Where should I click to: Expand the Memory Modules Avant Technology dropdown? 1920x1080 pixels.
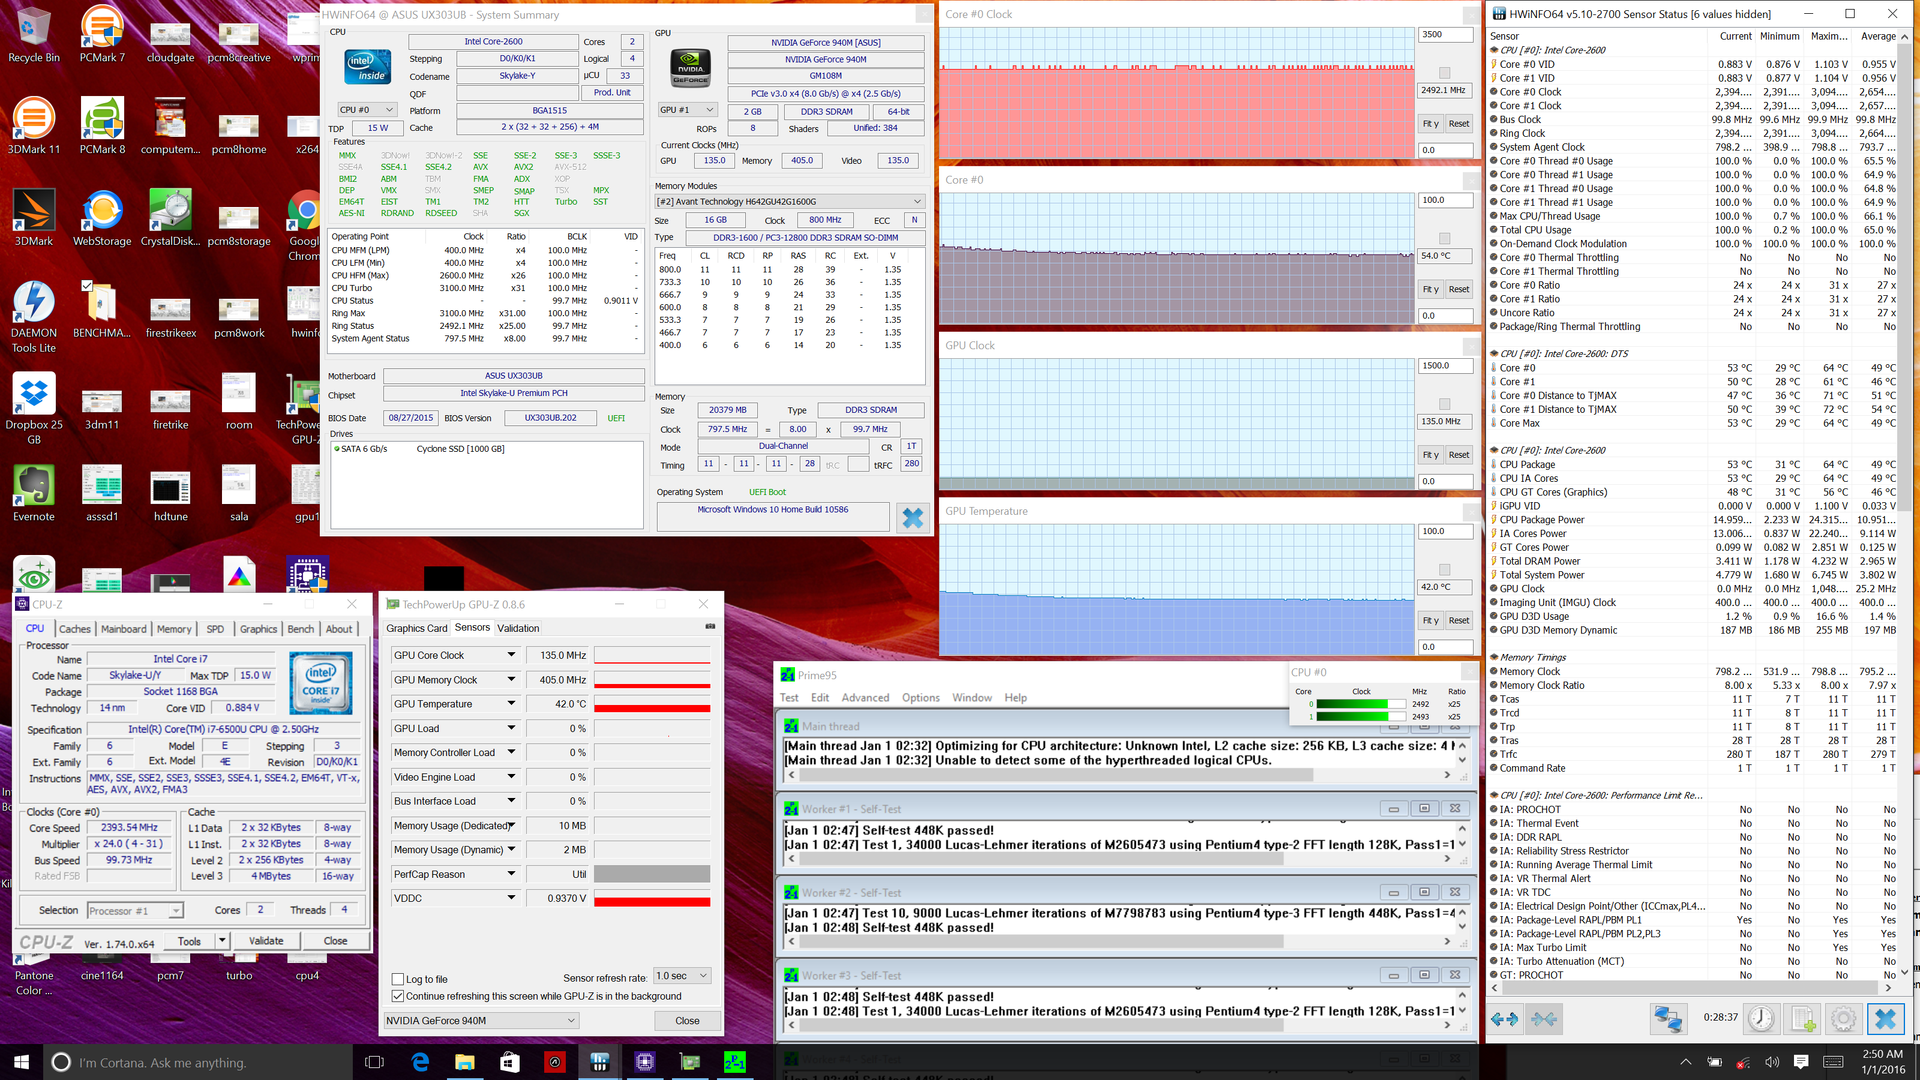tap(789, 201)
